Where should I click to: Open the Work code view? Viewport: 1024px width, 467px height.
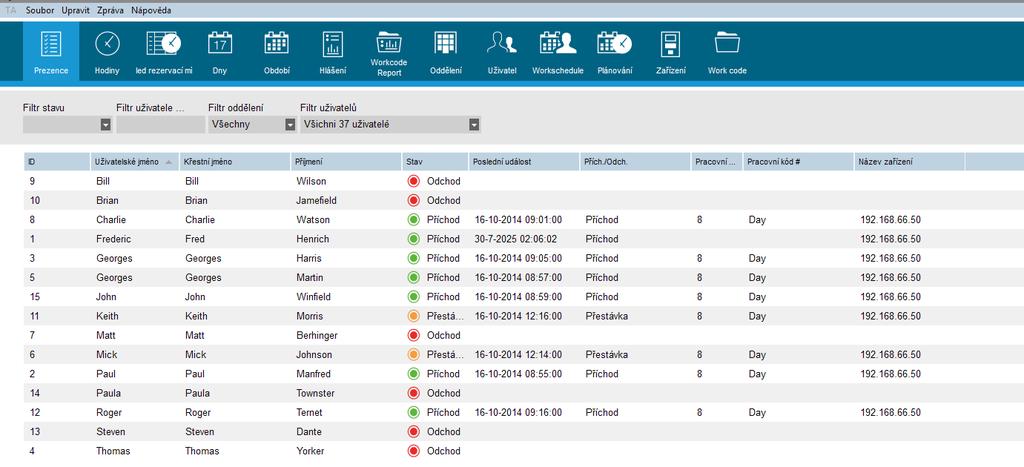[727, 52]
